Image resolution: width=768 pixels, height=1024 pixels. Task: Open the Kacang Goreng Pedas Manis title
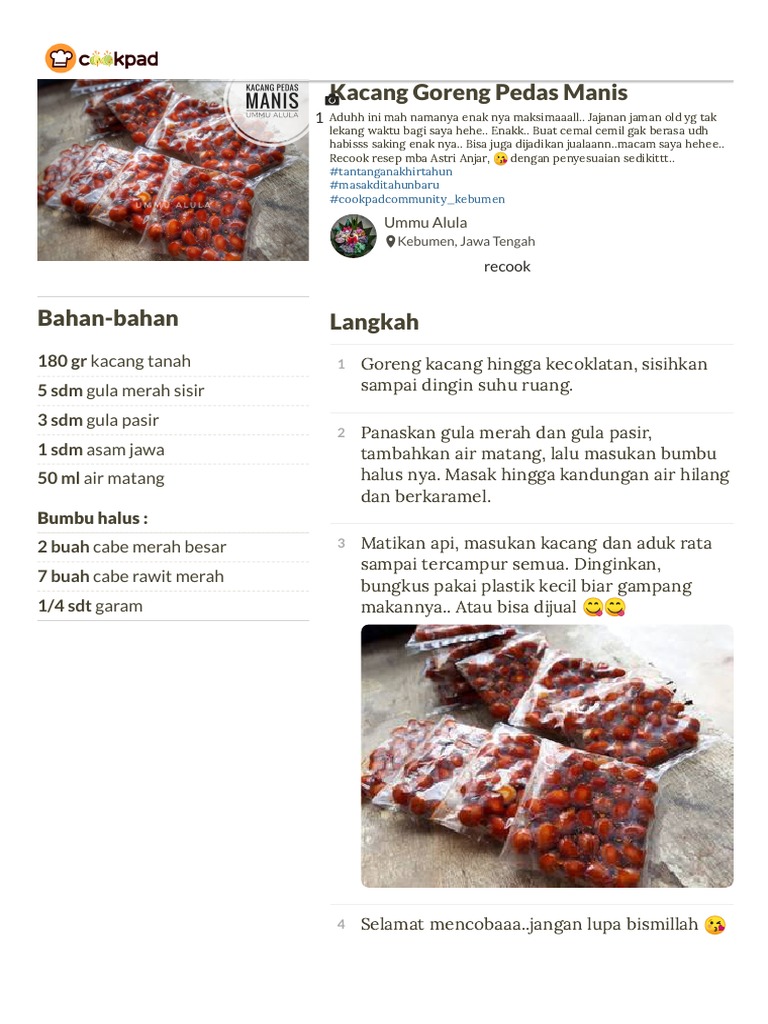pos(479,93)
